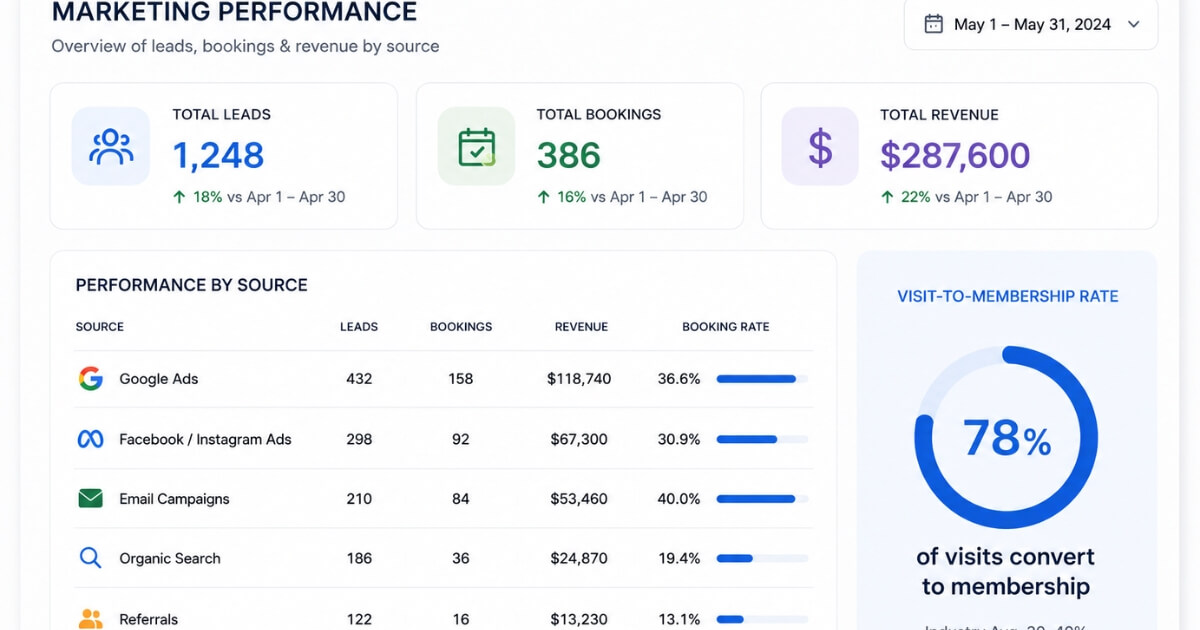Click the calendar icon in the date picker

pos(933,24)
